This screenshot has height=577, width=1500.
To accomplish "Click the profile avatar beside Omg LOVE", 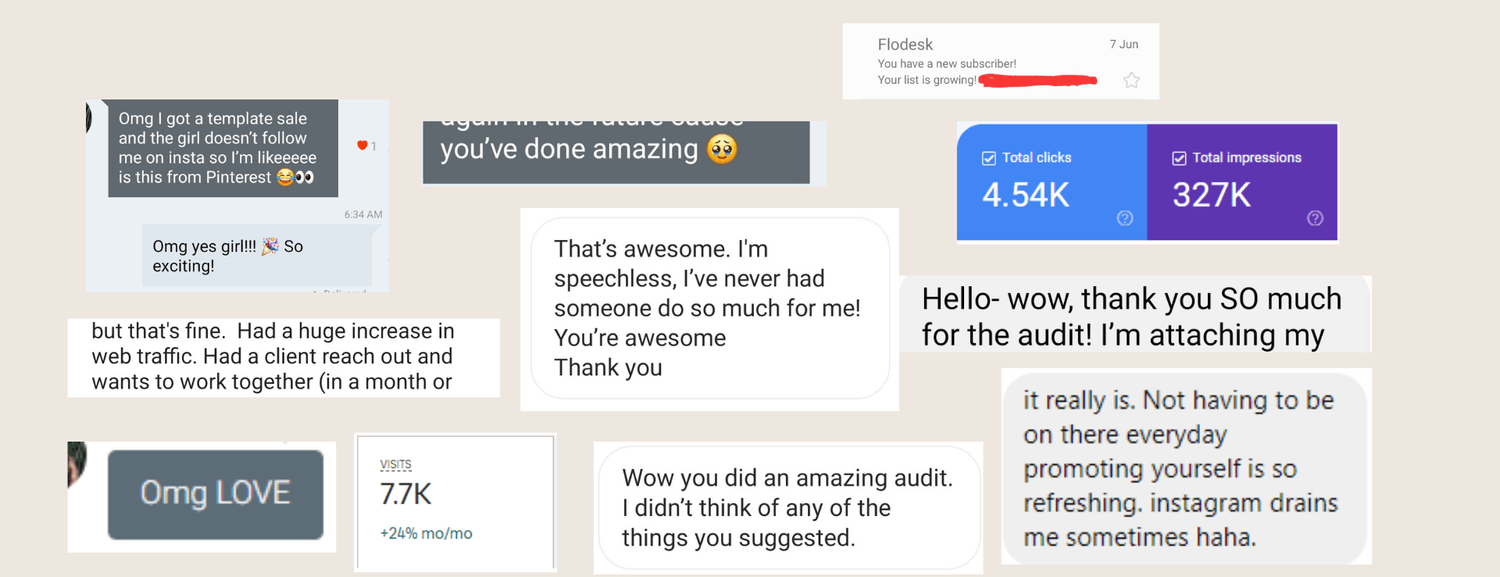I will [78, 465].
